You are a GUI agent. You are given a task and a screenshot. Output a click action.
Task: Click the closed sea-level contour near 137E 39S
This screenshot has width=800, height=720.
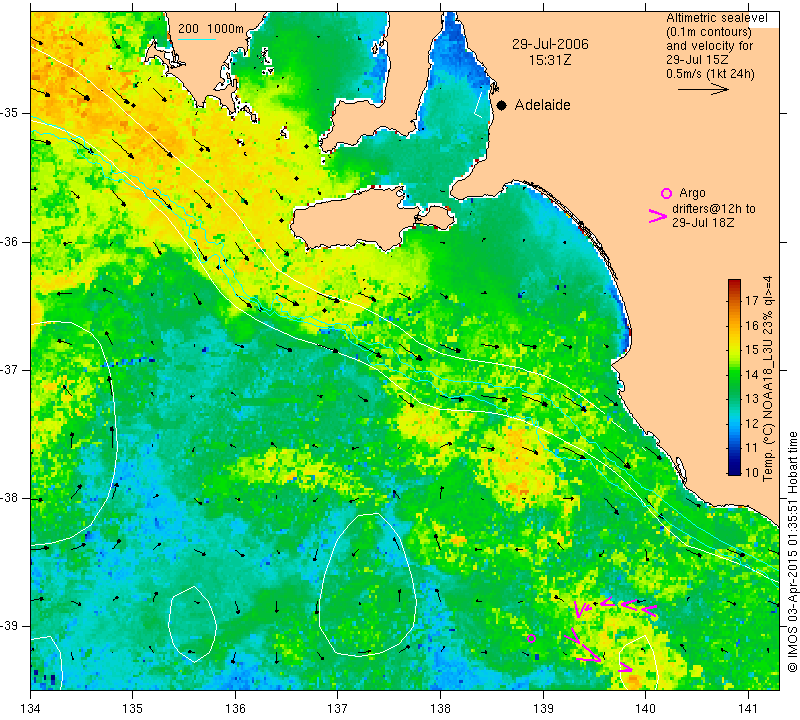click(367, 583)
